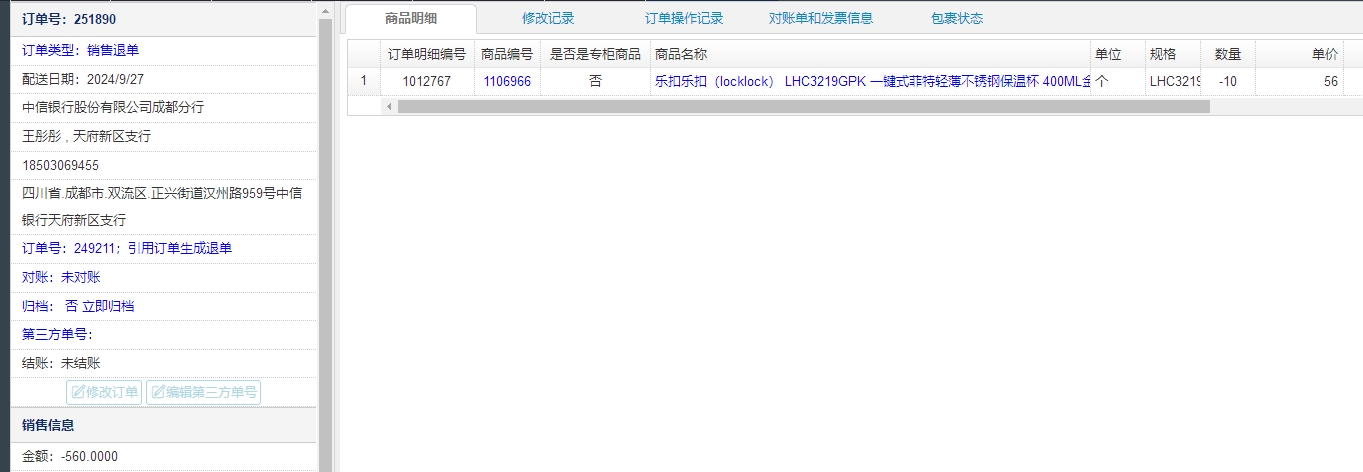Select row number 1 cell
The height and width of the screenshot is (472, 1363).
pyautogui.click(x=364, y=82)
